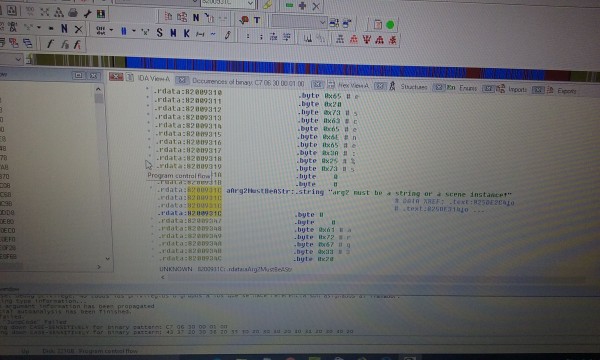The height and width of the screenshot is (360, 600).
Task: Click the printer icon in toolbar
Action: click(x=73, y=13)
